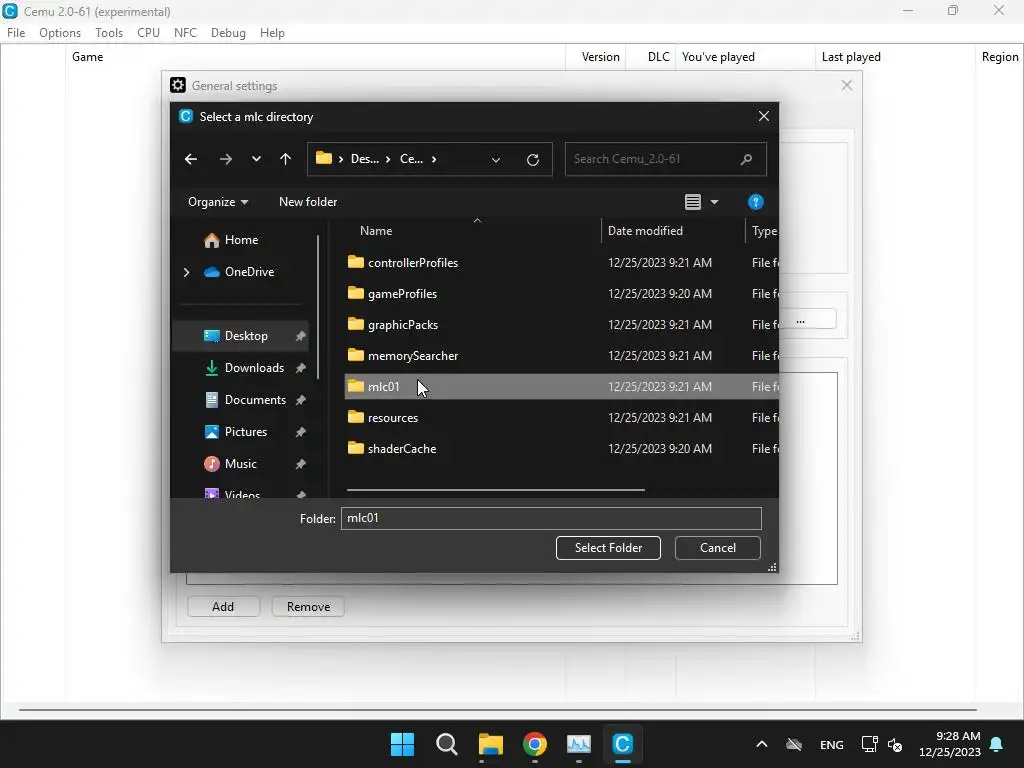This screenshot has width=1024, height=768.
Task: Expand the OneDrive tree node
Action: point(186,272)
